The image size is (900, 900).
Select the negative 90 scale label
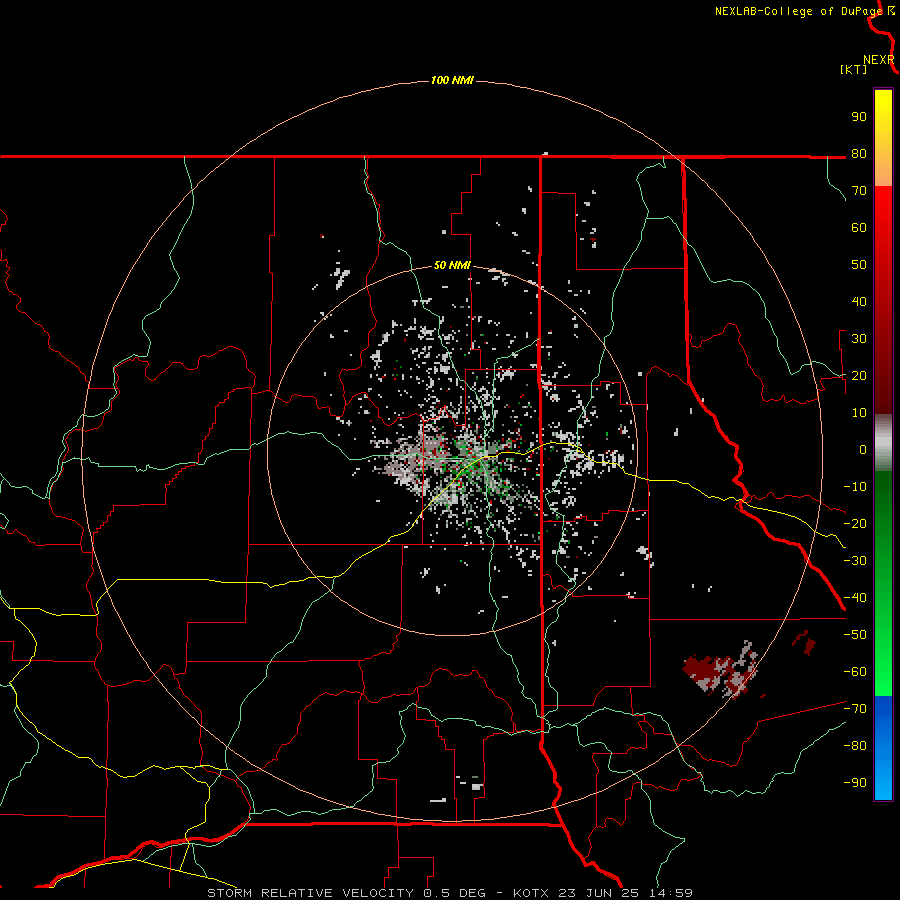click(855, 783)
